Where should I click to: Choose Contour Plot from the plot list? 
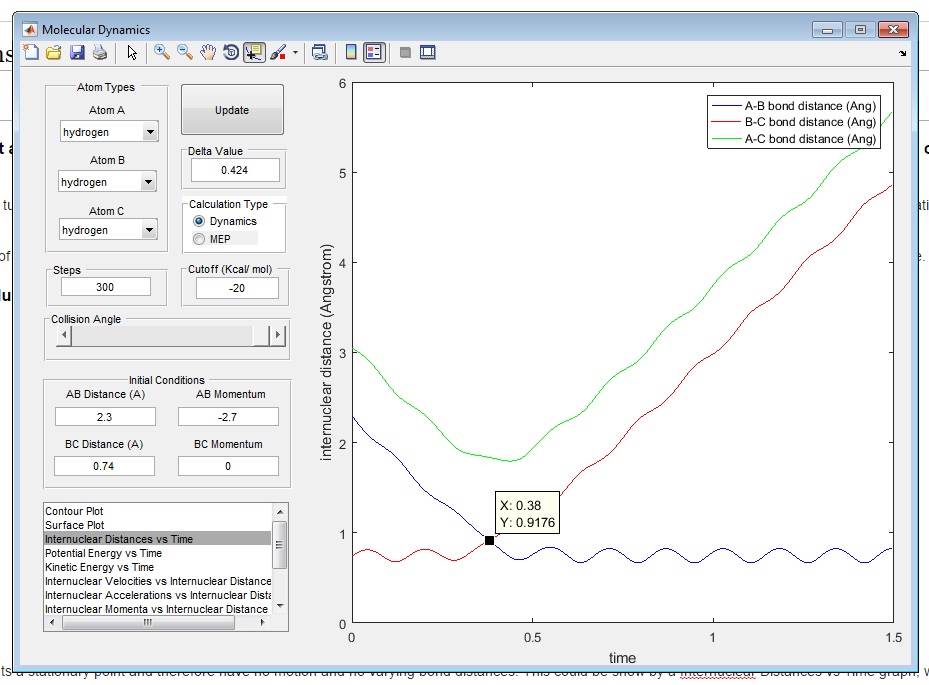[x=76, y=511]
